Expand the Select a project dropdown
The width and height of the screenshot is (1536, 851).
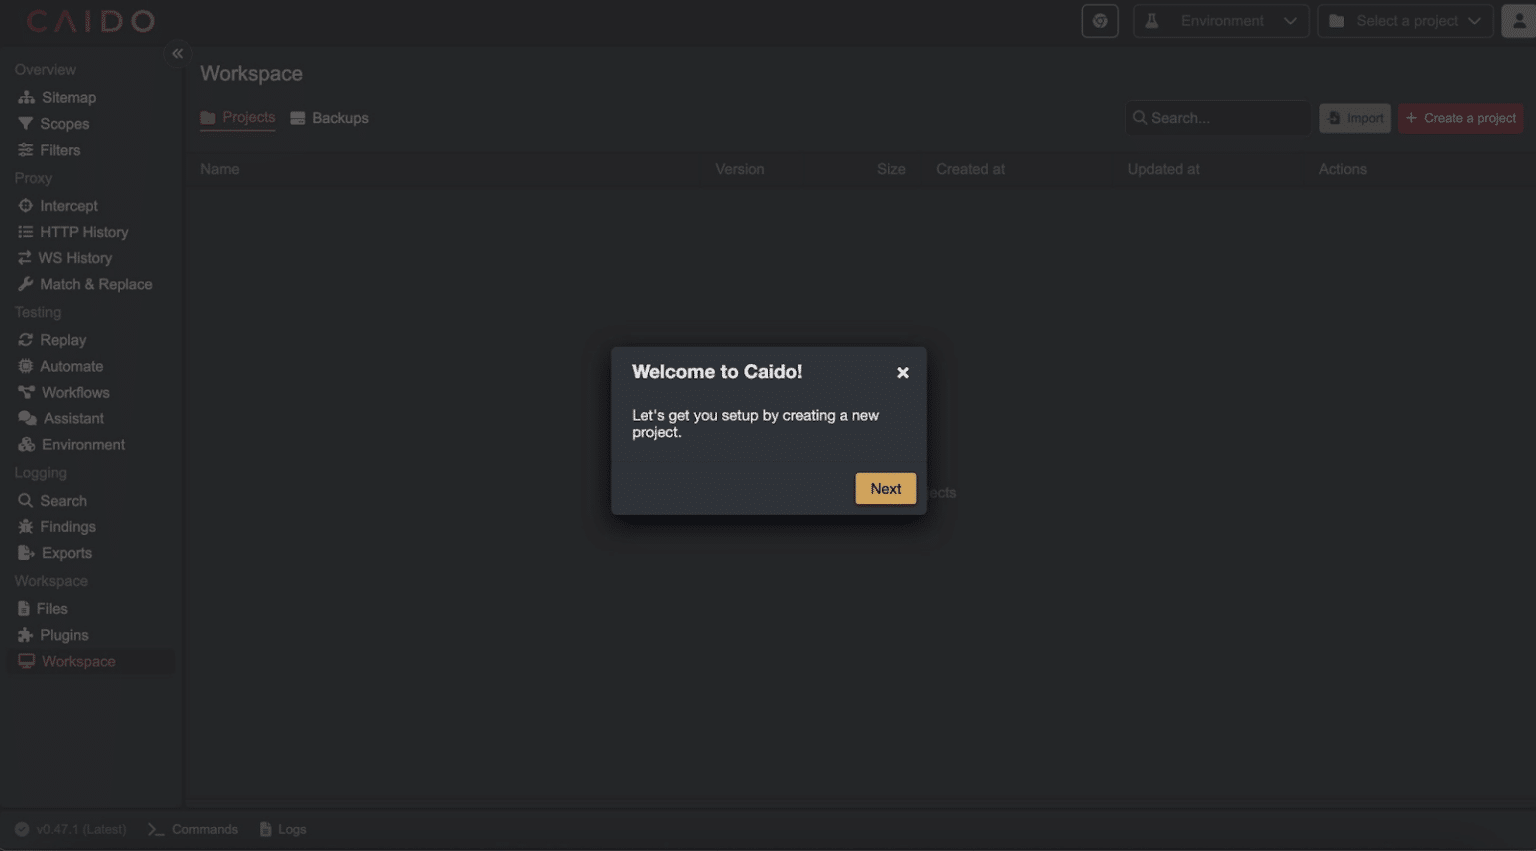tap(1404, 20)
